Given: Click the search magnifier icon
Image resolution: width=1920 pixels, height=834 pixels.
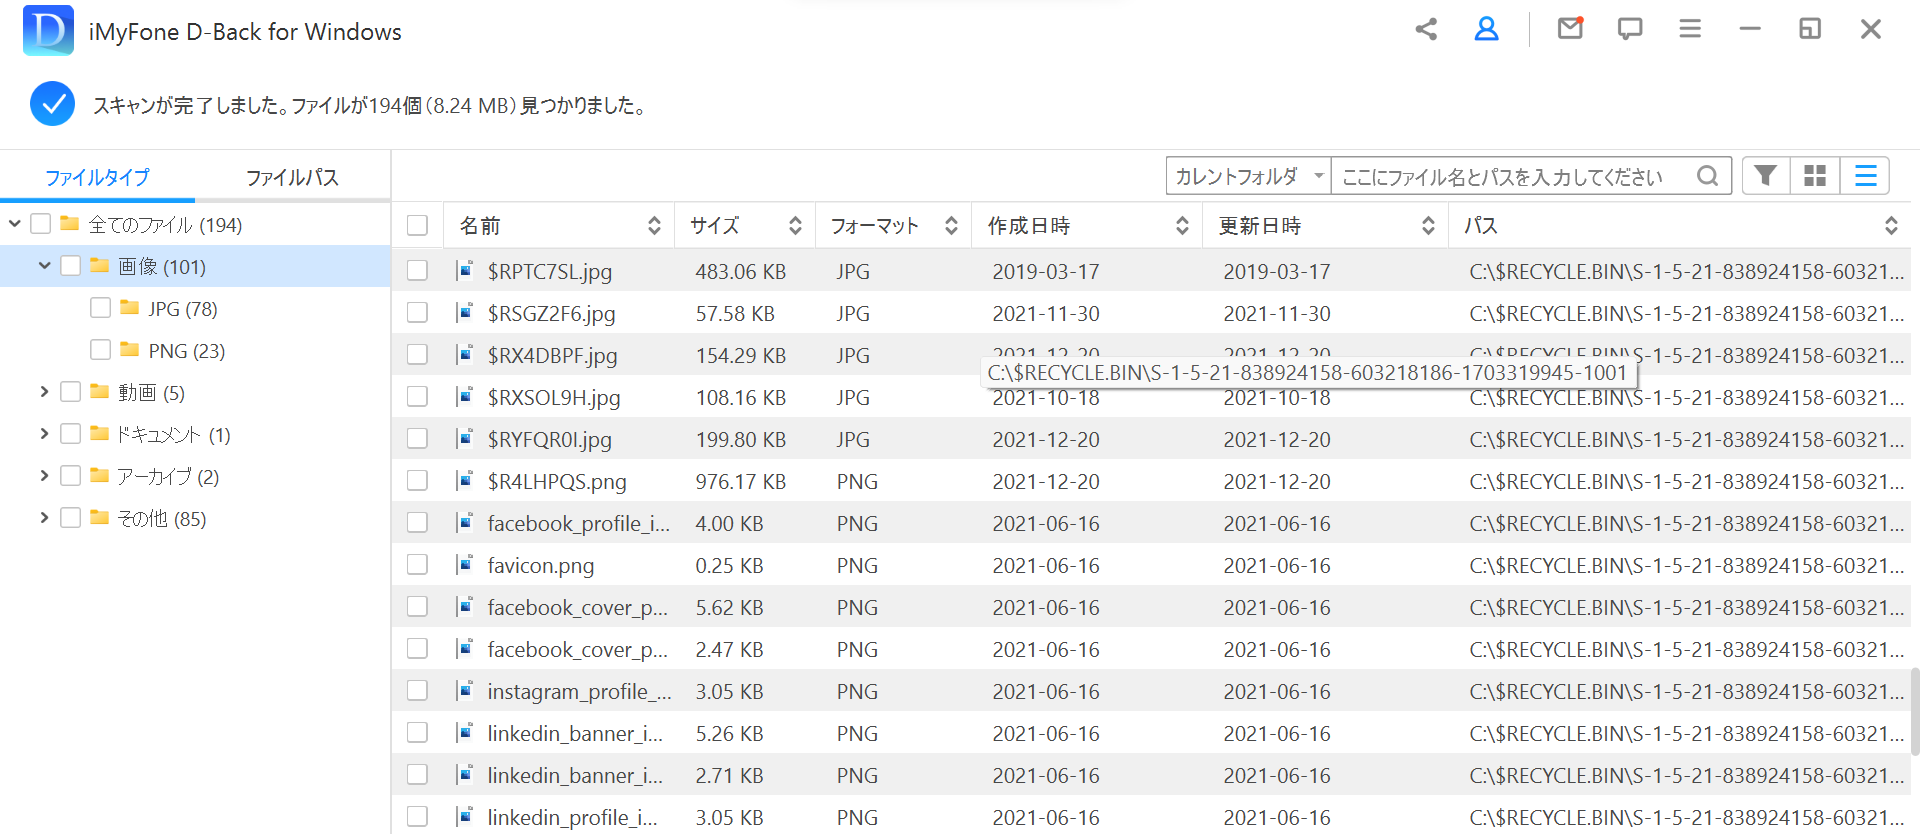Looking at the screenshot, I should (x=1707, y=176).
